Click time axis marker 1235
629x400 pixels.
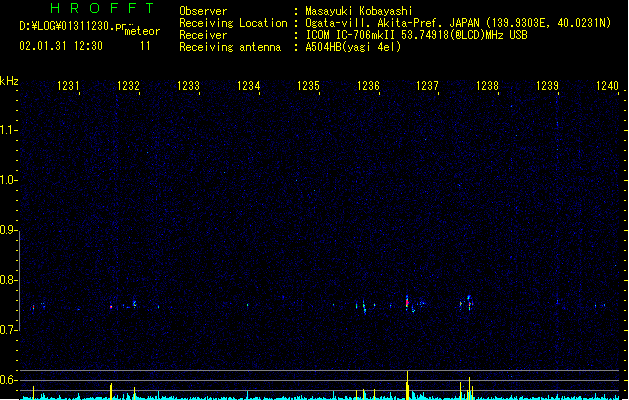point(308,86)
